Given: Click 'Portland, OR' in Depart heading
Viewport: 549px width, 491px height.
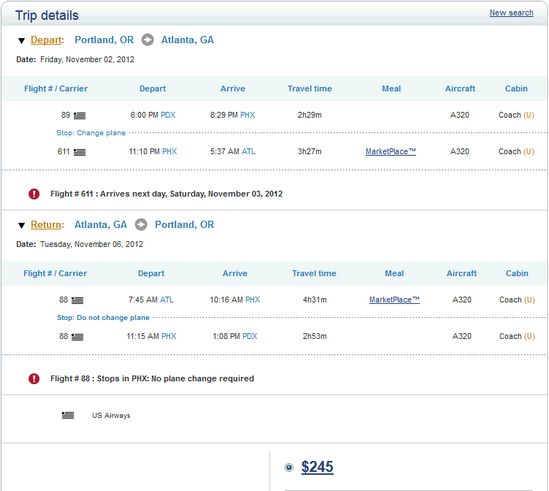Looking at the screenshot, I should point(104,40).
